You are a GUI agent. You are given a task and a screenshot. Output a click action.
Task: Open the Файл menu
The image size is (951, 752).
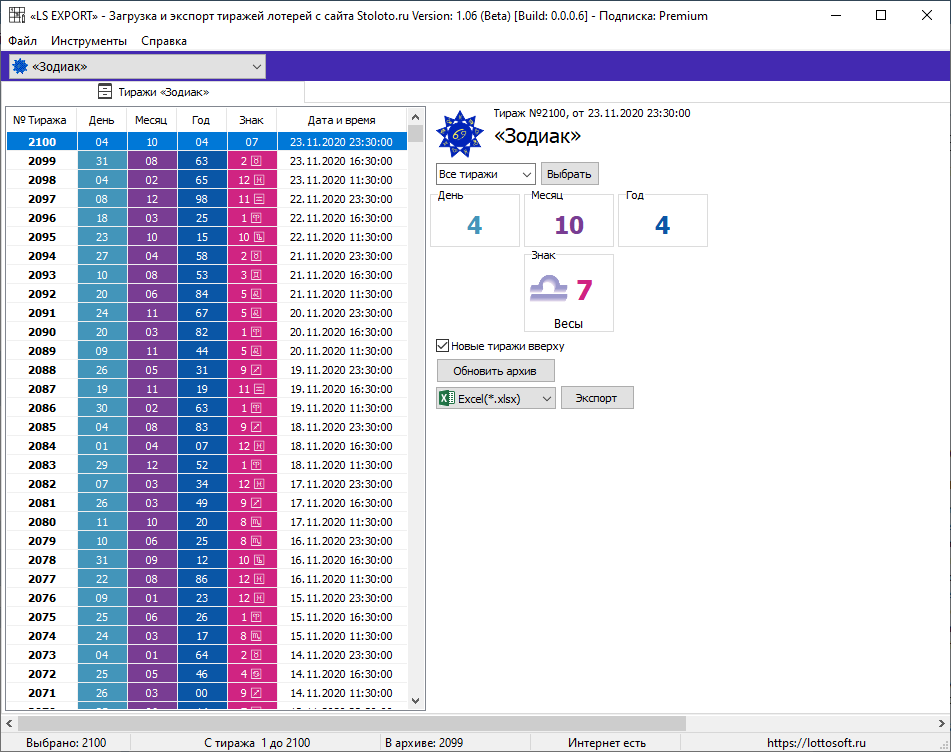pos(22,41)
